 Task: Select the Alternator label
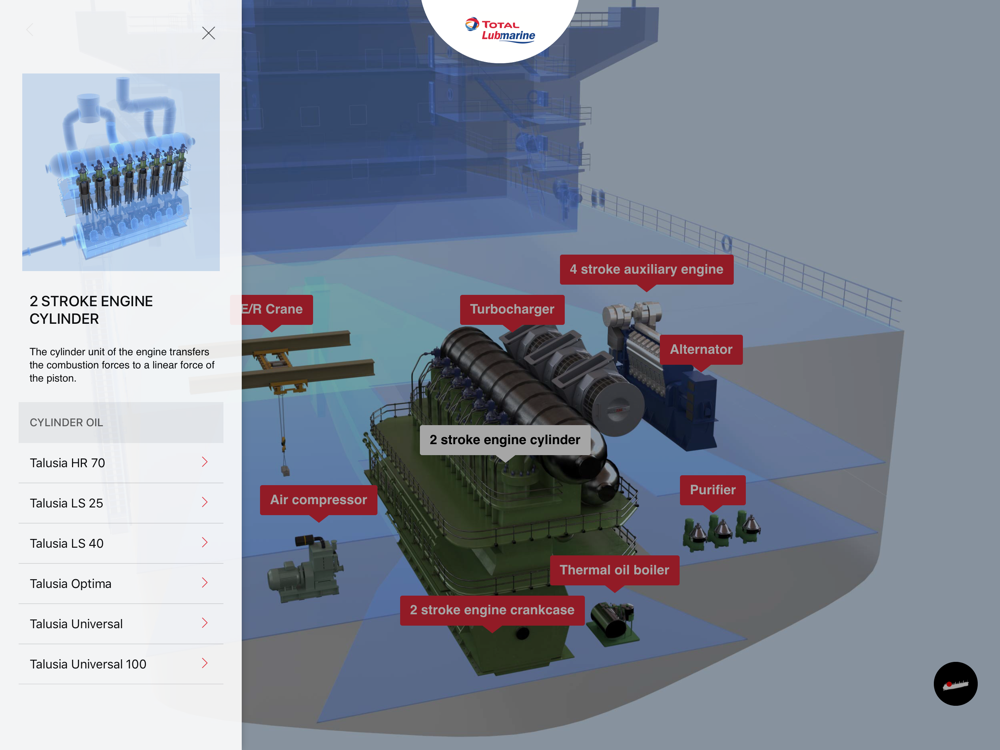701,349
